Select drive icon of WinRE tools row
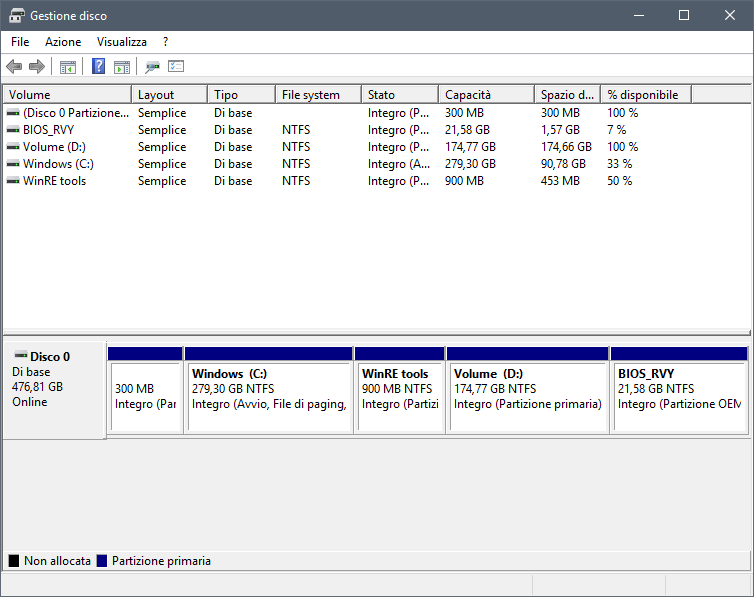The width and height of the screenshot is (754, 597). click(x=13, y=181)
